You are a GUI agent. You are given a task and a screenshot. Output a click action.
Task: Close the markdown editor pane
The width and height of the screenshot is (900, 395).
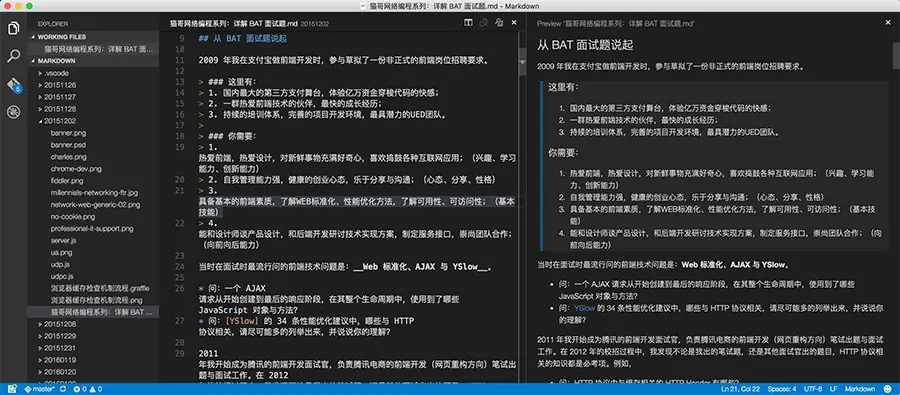click(x=514, y=23)
